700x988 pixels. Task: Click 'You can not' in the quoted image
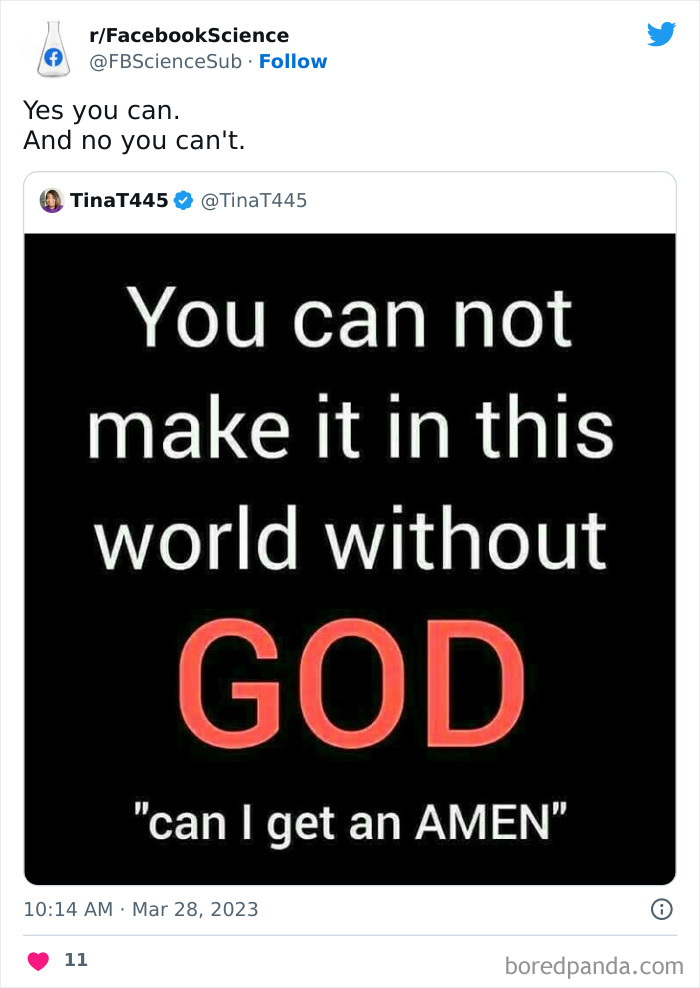coord(350,317)
